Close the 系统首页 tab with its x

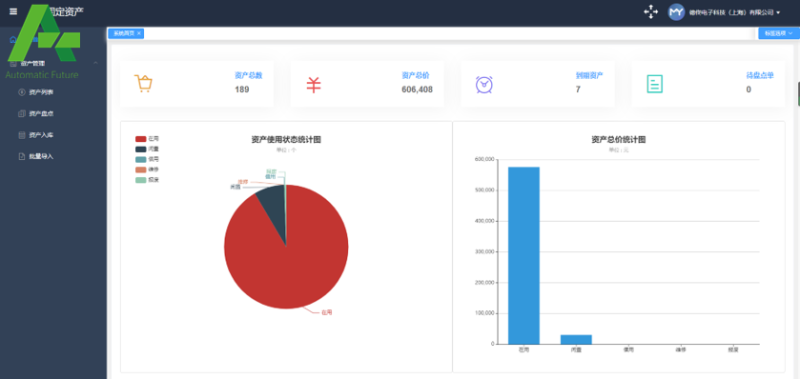139,33
